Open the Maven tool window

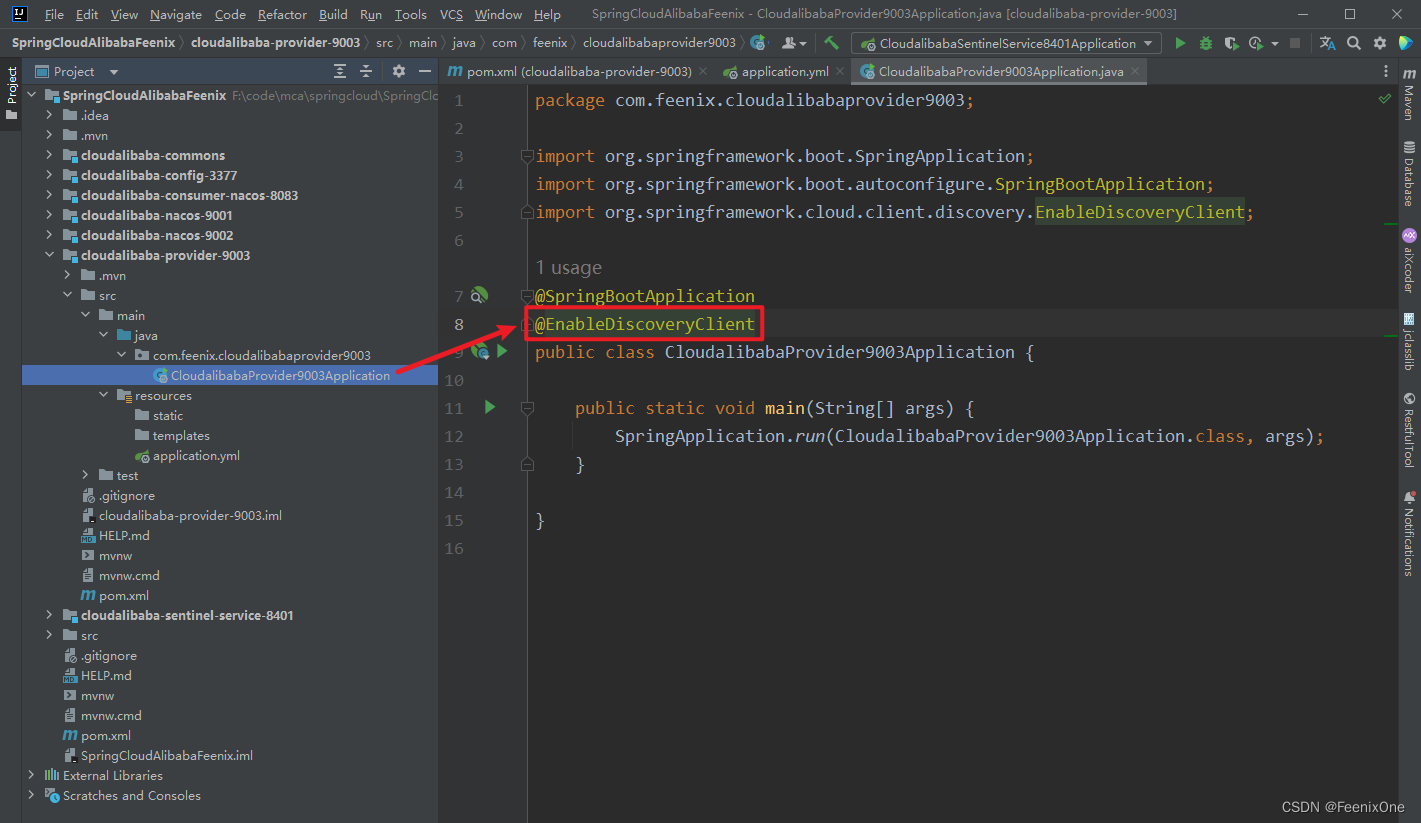coord(1409,95)
